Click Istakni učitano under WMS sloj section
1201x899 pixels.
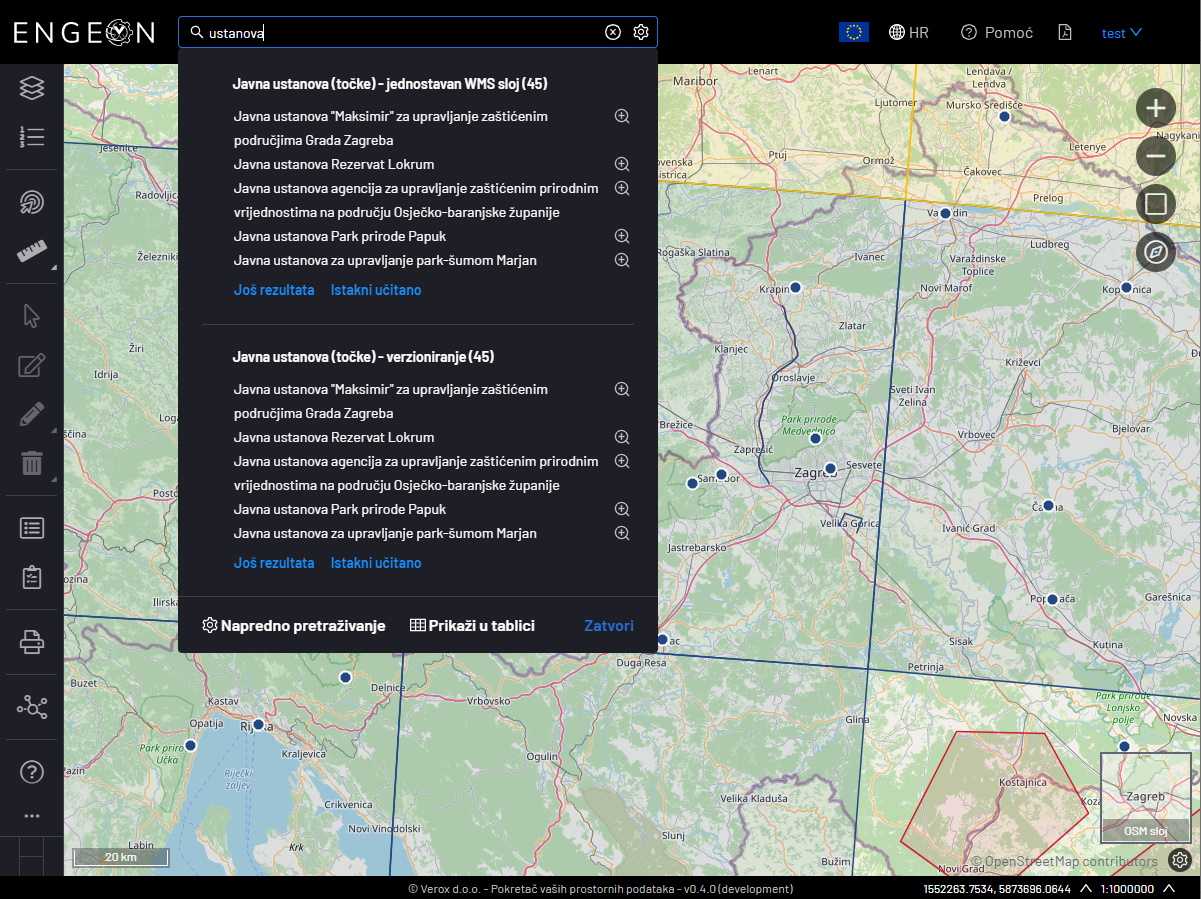tap(376, 290)
